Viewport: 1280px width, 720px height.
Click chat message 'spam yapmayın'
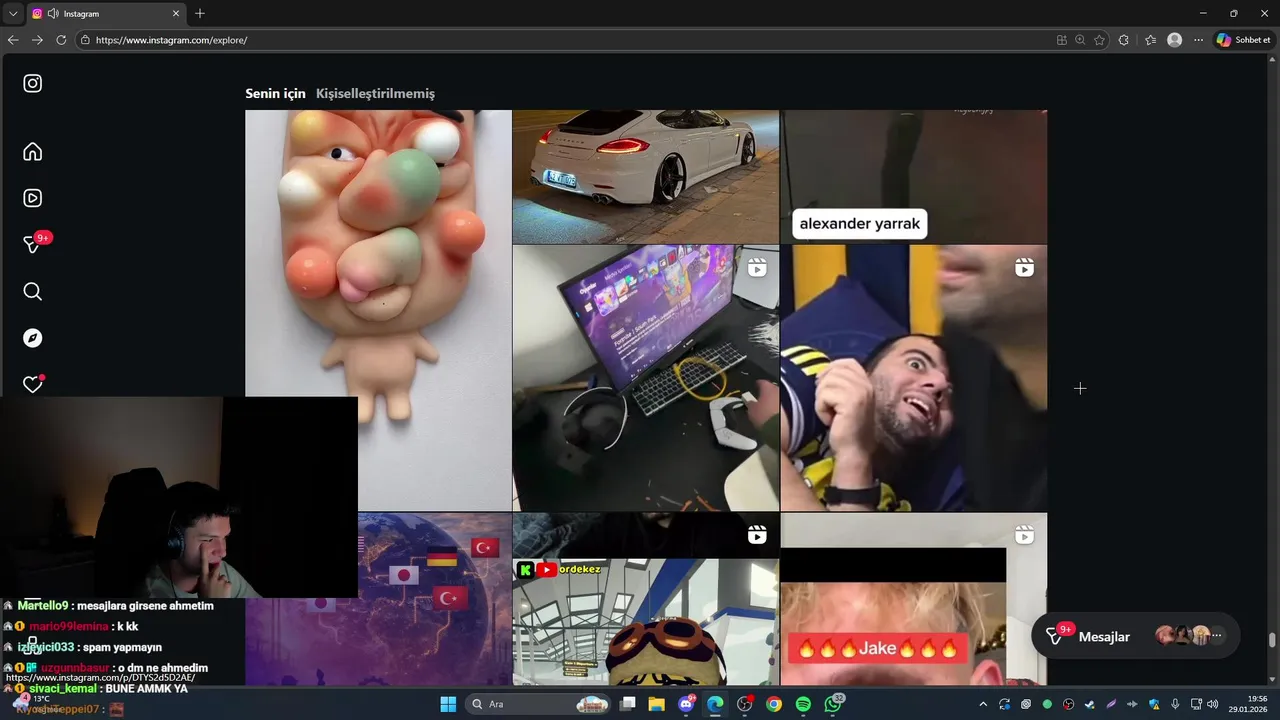(x=124, y=647)
